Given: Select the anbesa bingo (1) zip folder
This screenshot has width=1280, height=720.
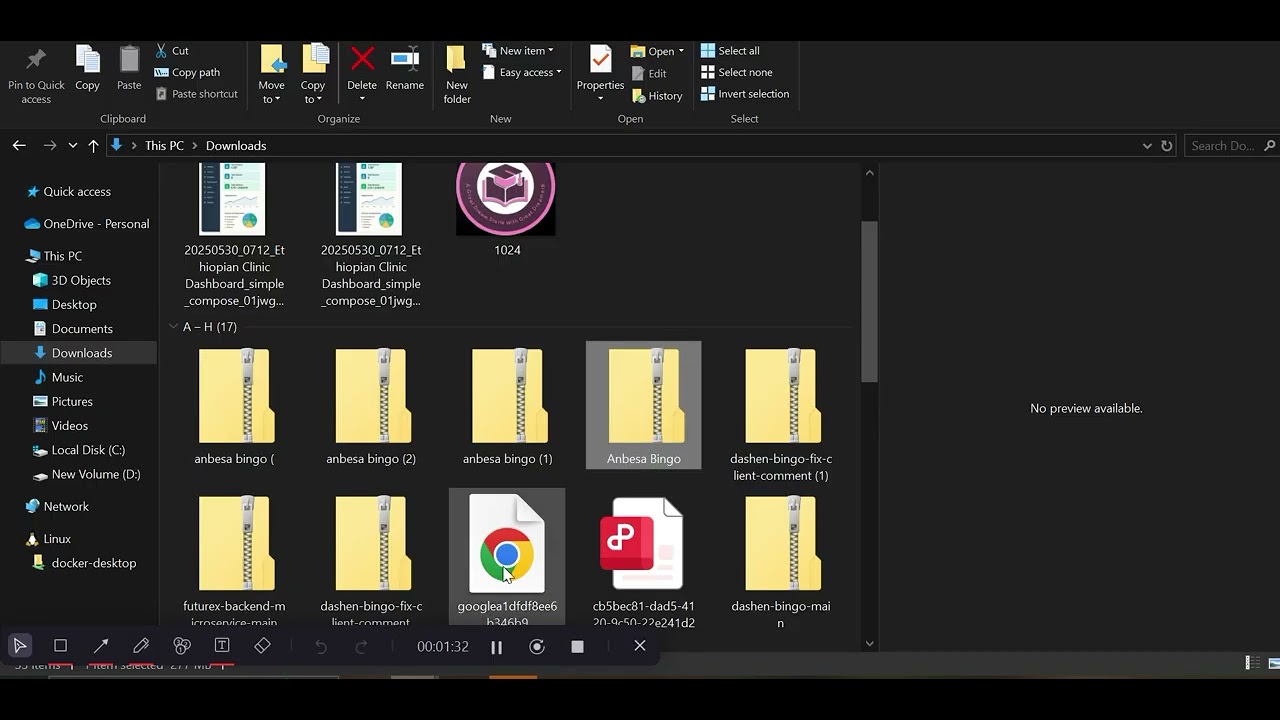Looking at the screenshot, I should click(507, 405).
